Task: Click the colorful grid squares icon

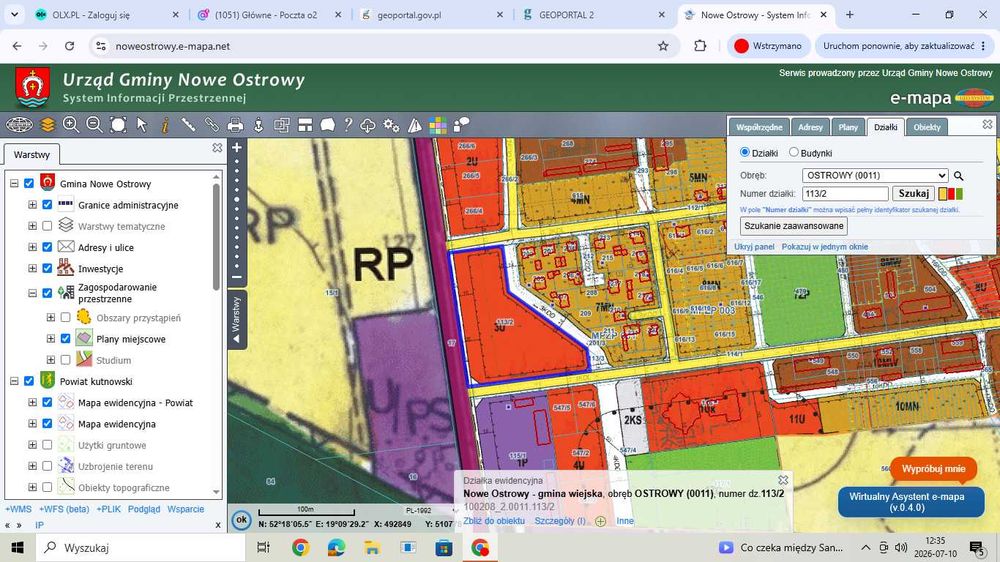Action: click(x=438, y=125)
